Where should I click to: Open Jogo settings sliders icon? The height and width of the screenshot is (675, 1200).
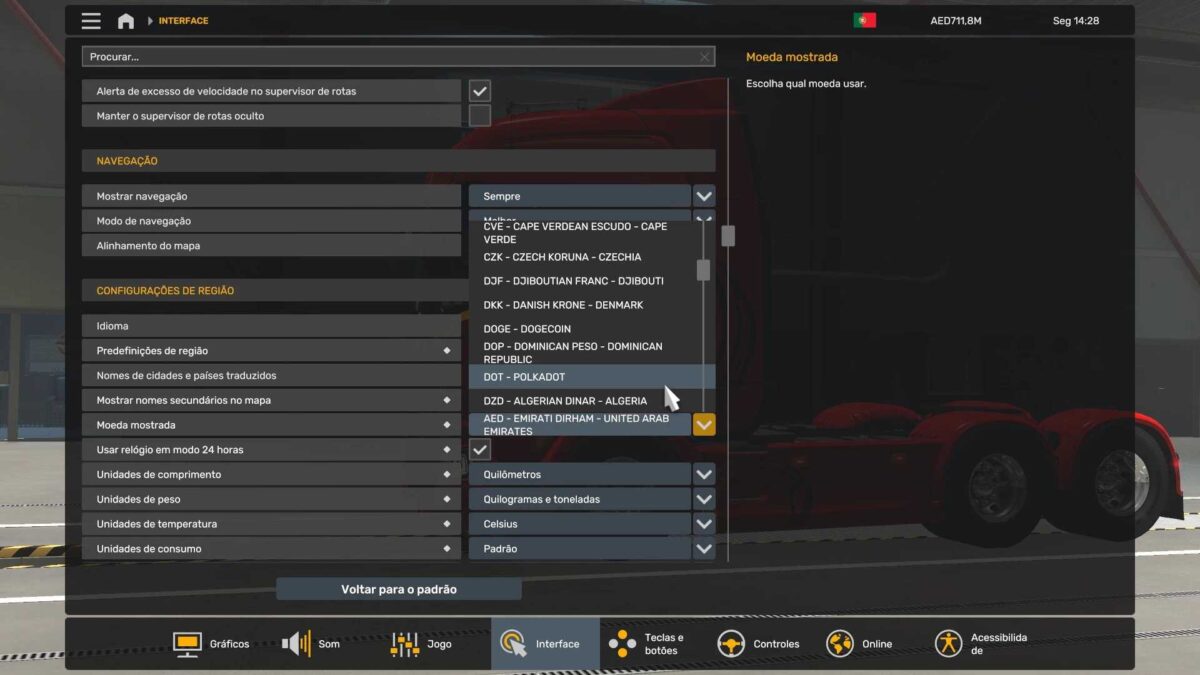(405, 644)
